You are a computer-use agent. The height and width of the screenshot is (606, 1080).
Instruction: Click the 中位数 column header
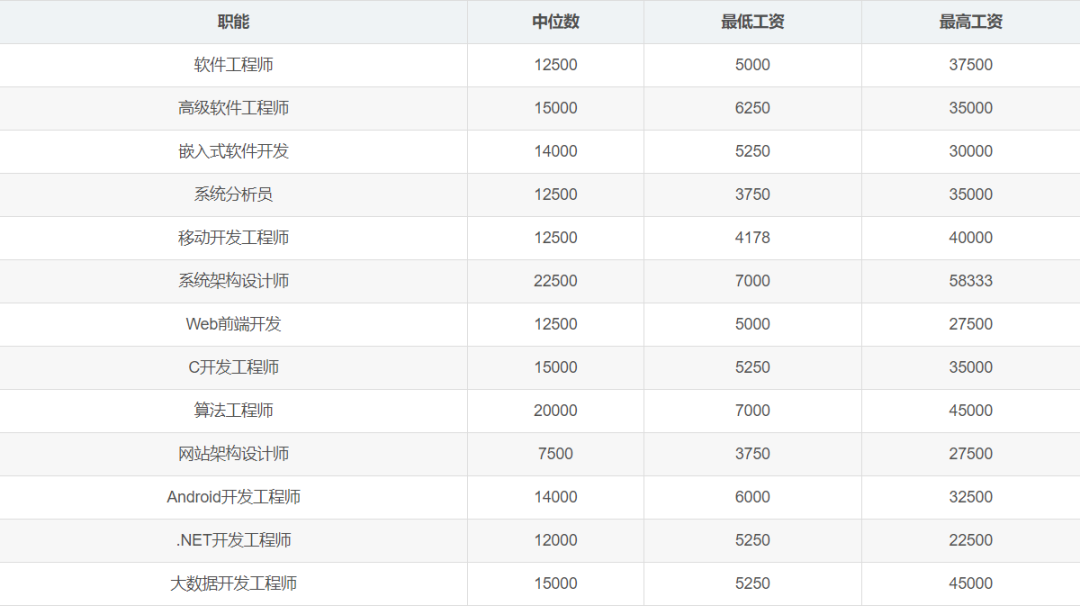555,22
